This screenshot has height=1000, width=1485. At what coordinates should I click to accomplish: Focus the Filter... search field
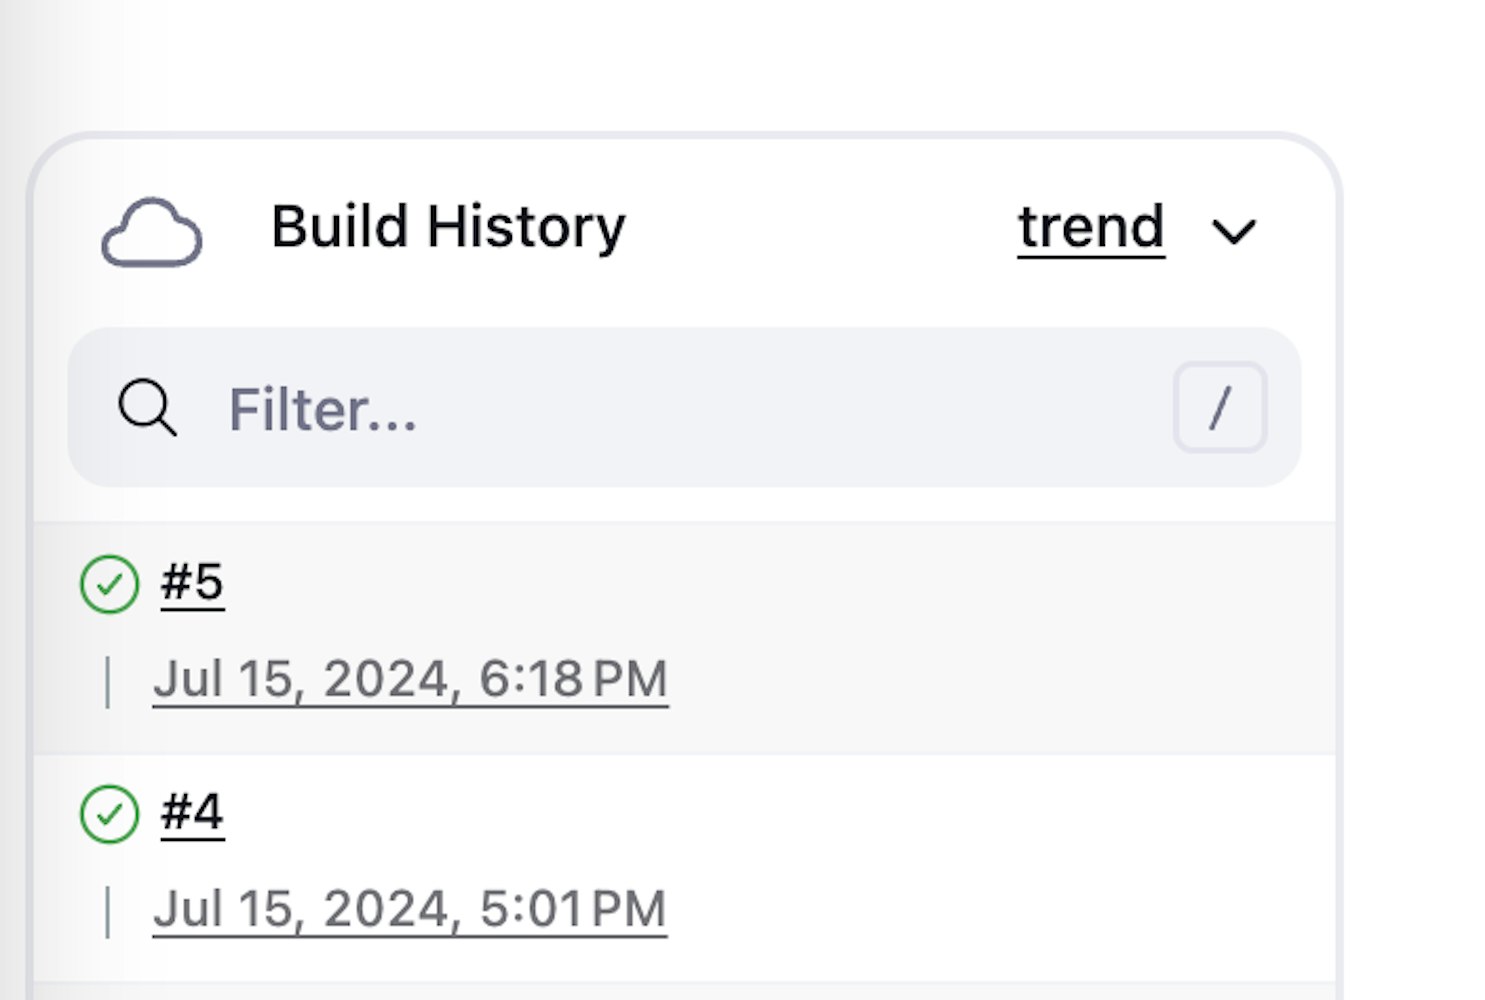(685, 407)
